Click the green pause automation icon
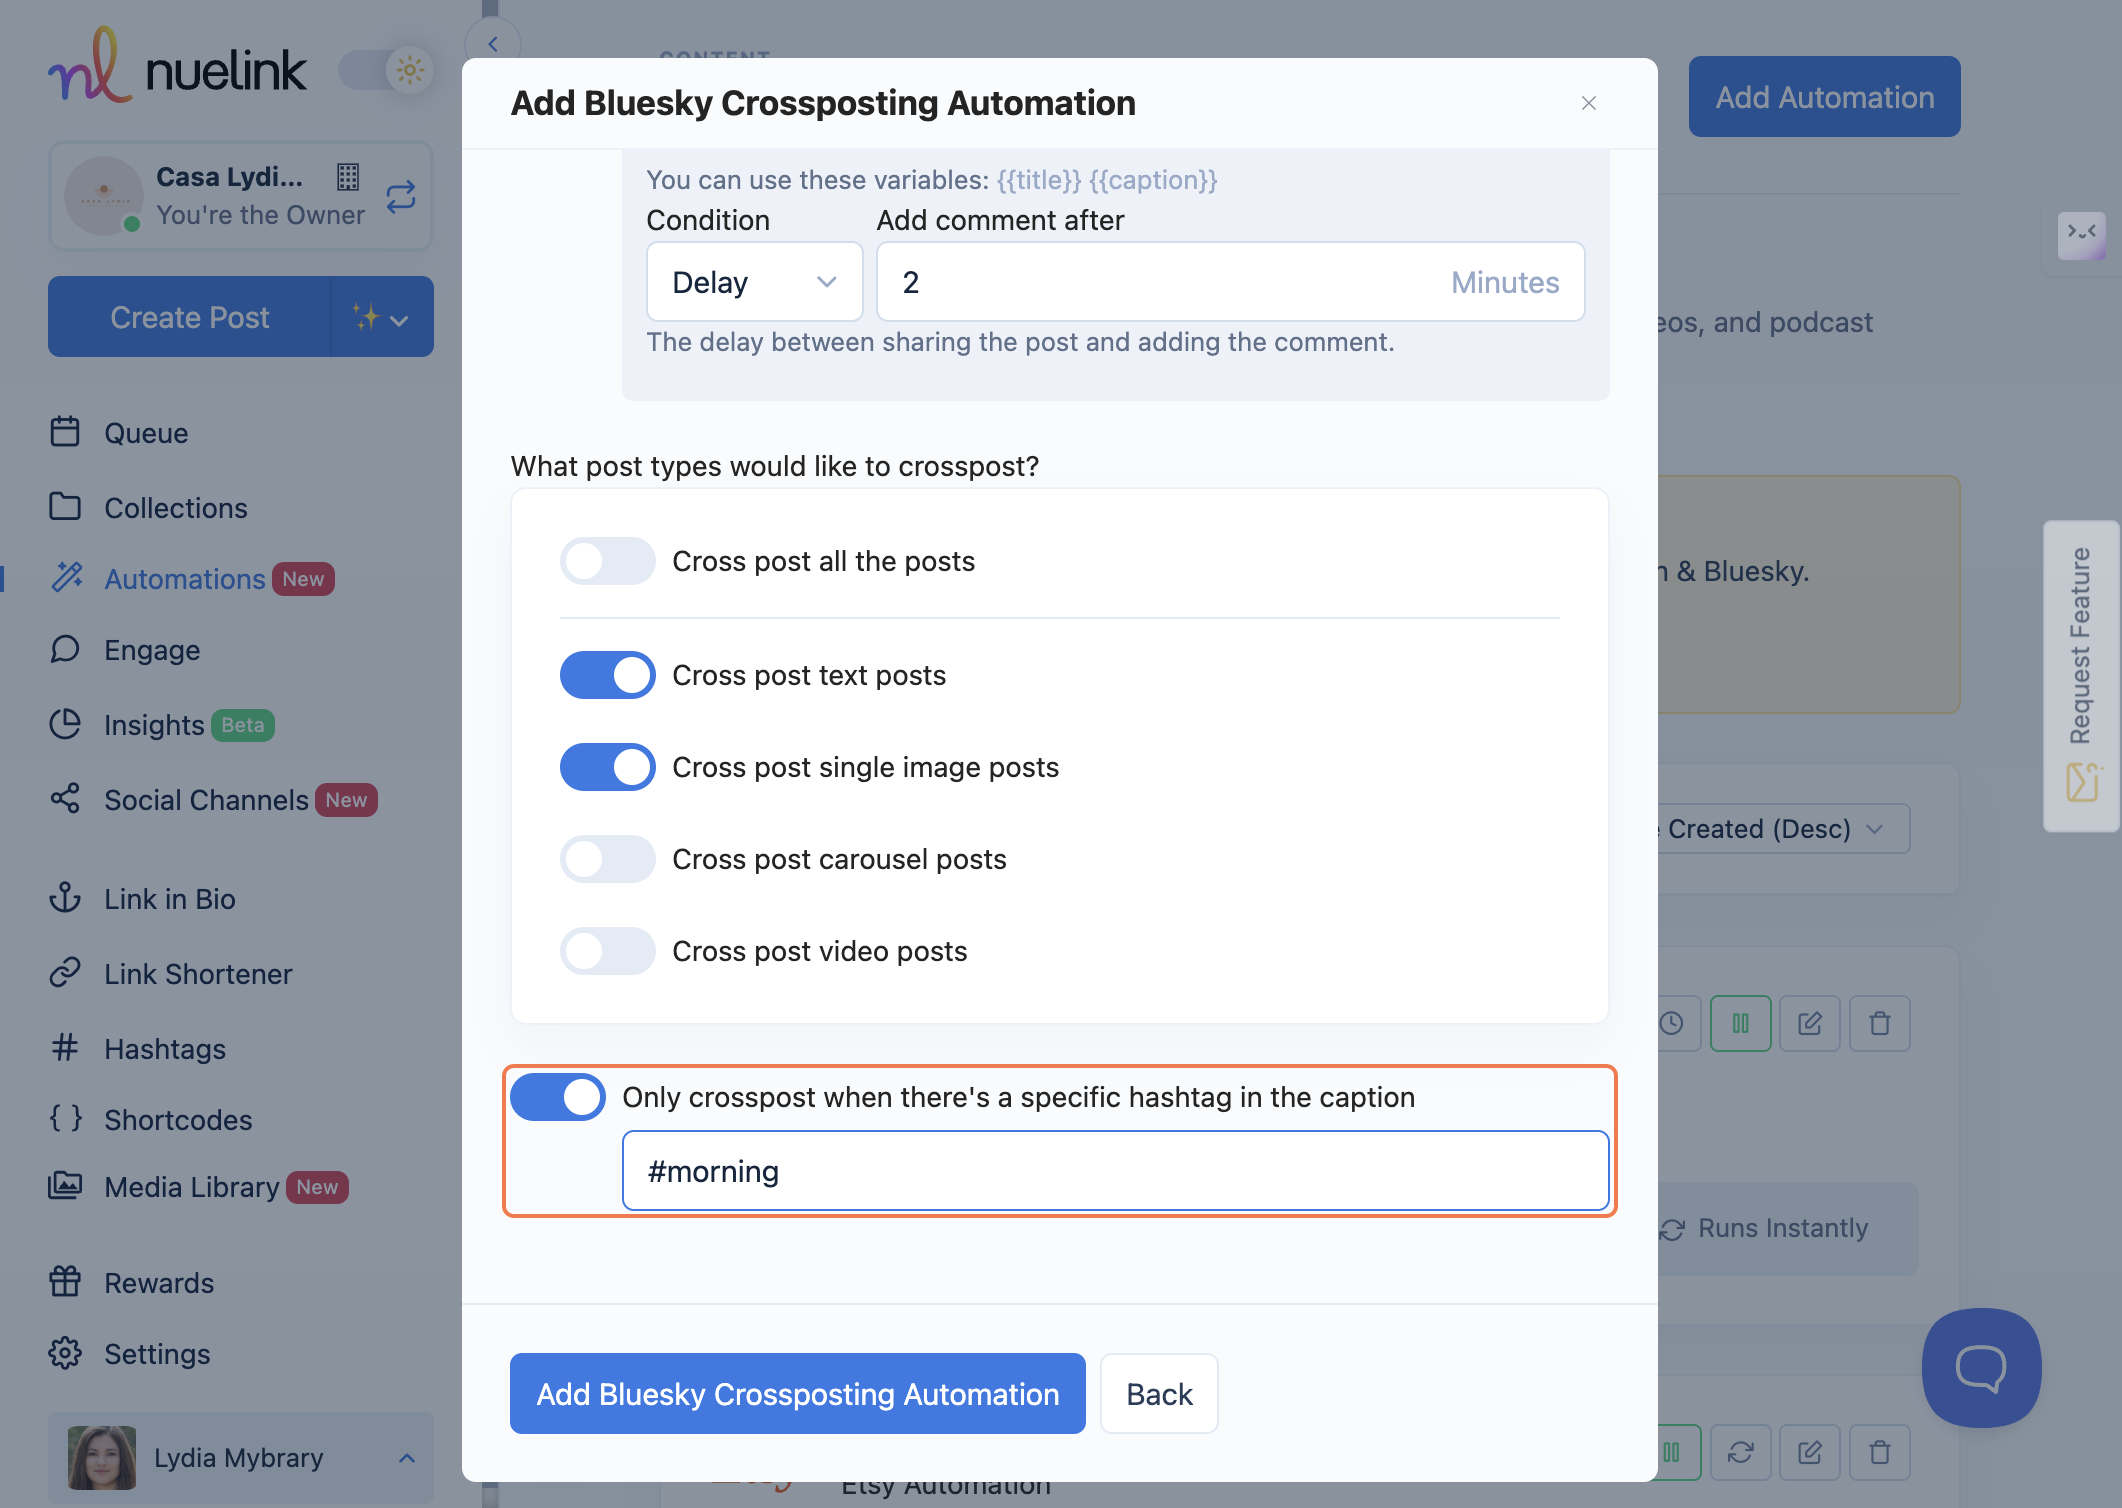Screen dimensions: 2122x1508 1741,1023
